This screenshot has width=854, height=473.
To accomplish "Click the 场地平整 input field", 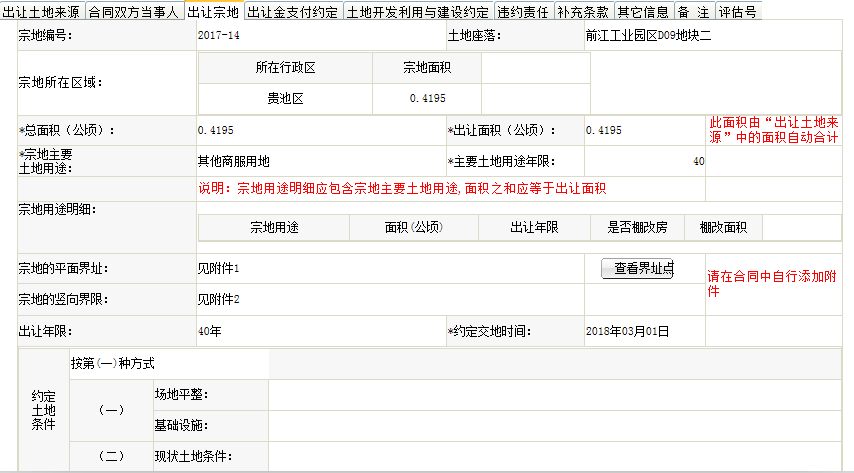I will click(555, 395).
